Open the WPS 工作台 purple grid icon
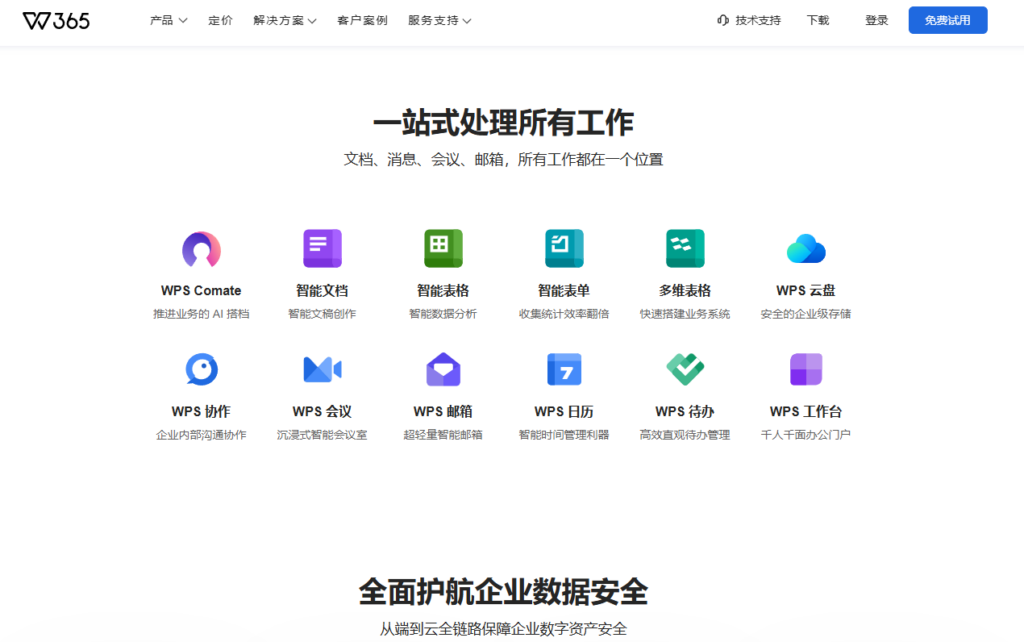The image size is (1024, 642). (806, 370)
